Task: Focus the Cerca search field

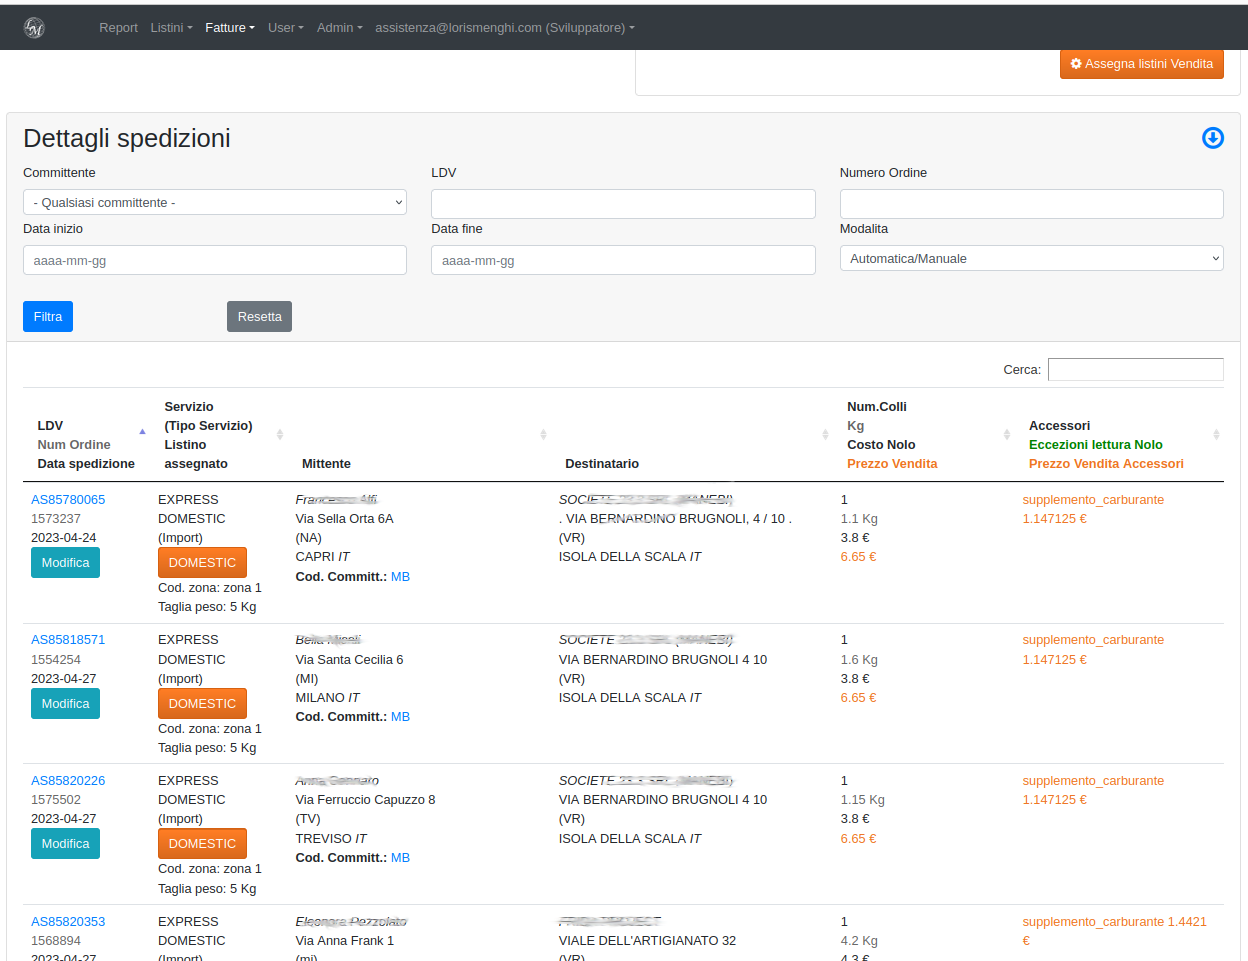Action: click(x=1135, y=370)
